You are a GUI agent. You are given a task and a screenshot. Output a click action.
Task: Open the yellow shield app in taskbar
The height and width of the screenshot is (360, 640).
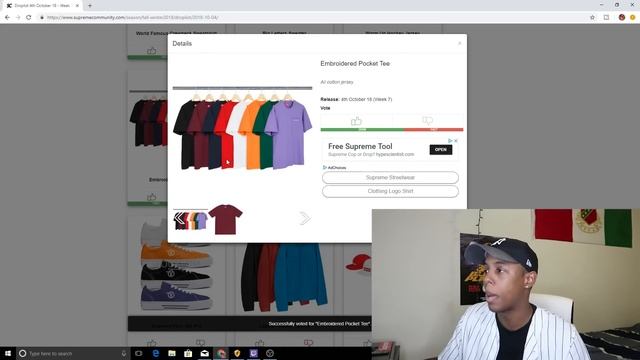click(x=237, y=353)
